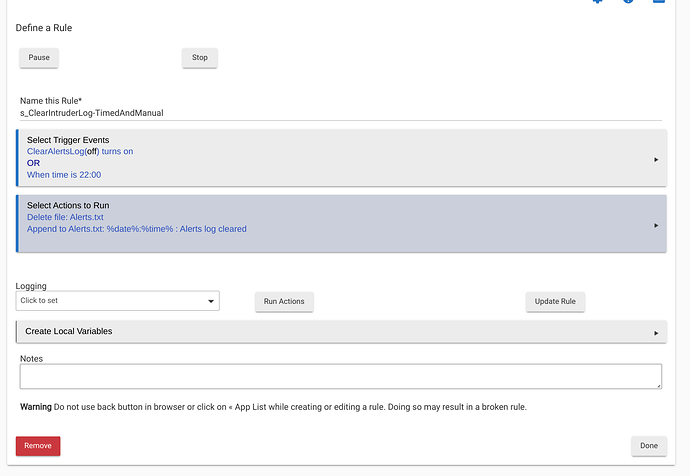This screenshot has width=690, height=476.
Task: Open the Logging dropdown
Action: 117,301
